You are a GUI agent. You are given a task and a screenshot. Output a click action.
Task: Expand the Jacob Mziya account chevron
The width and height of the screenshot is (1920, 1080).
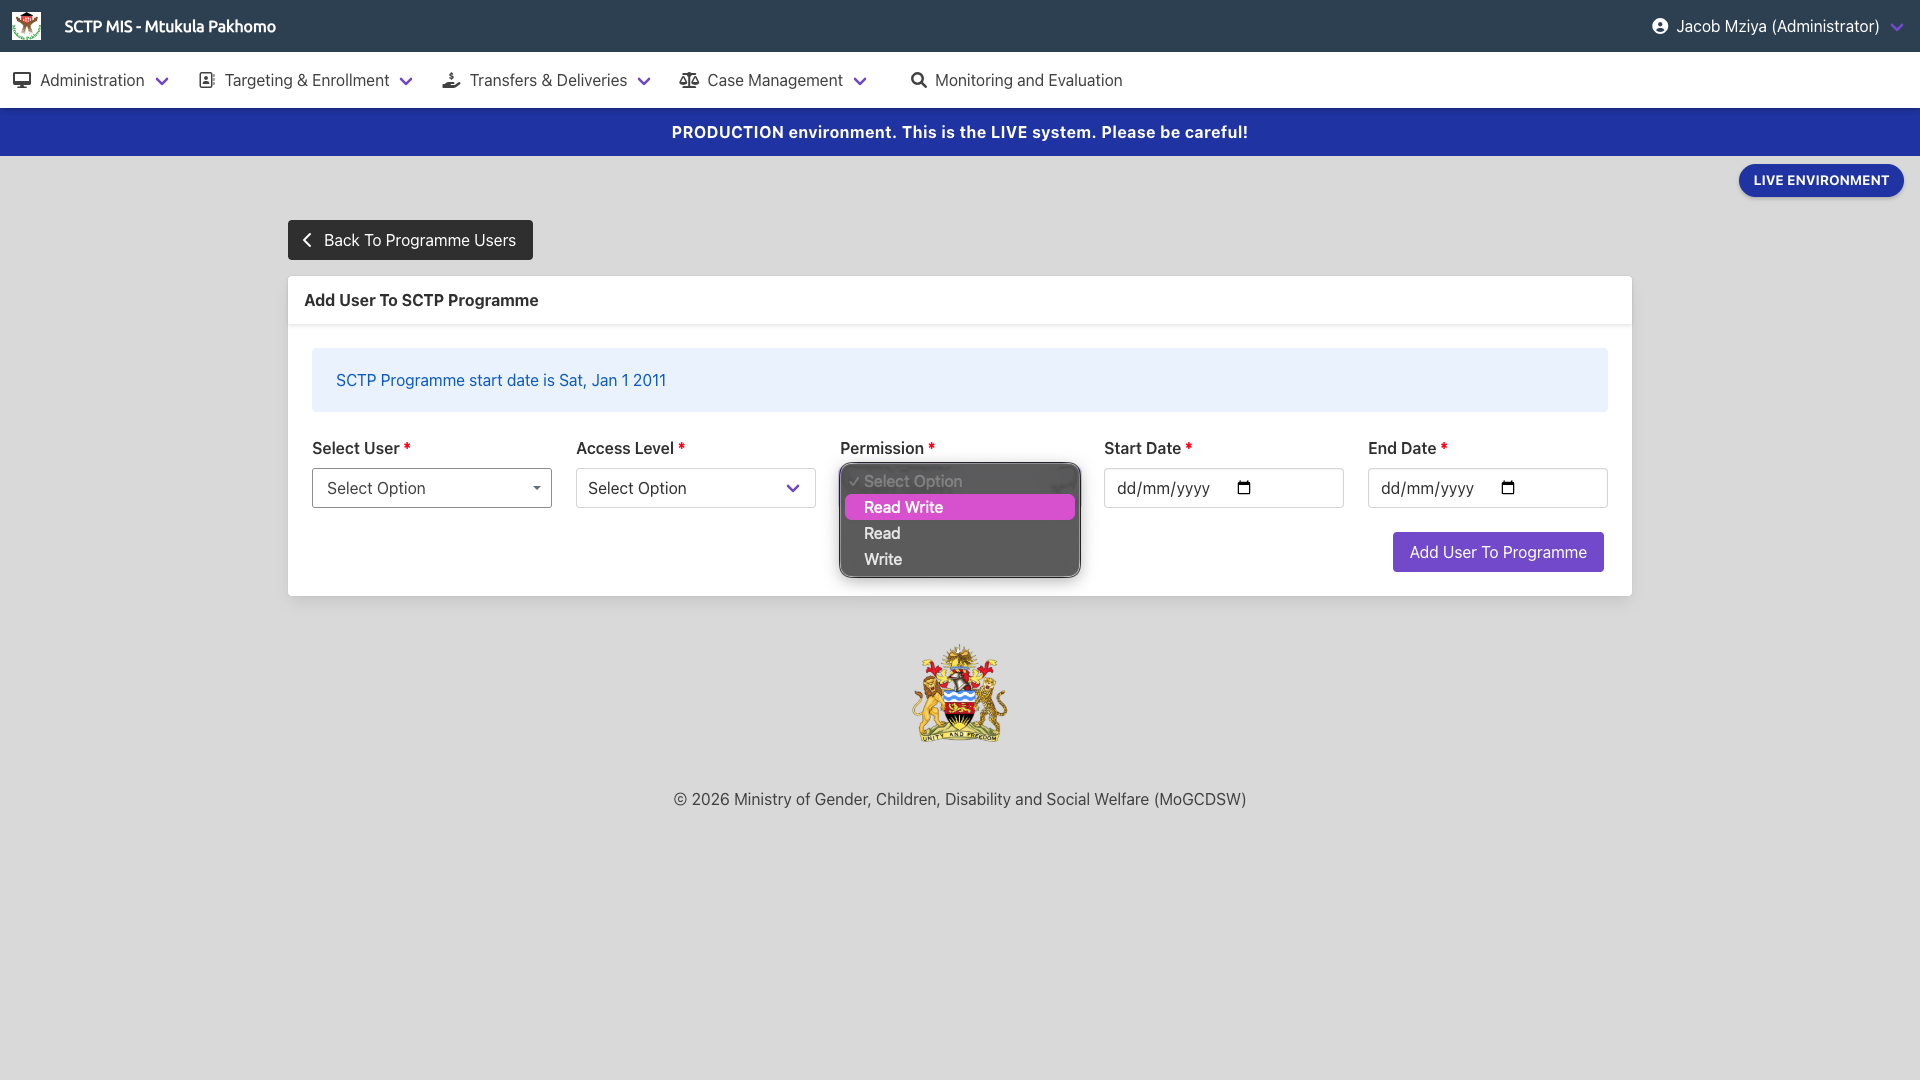tap(1897, 27)
